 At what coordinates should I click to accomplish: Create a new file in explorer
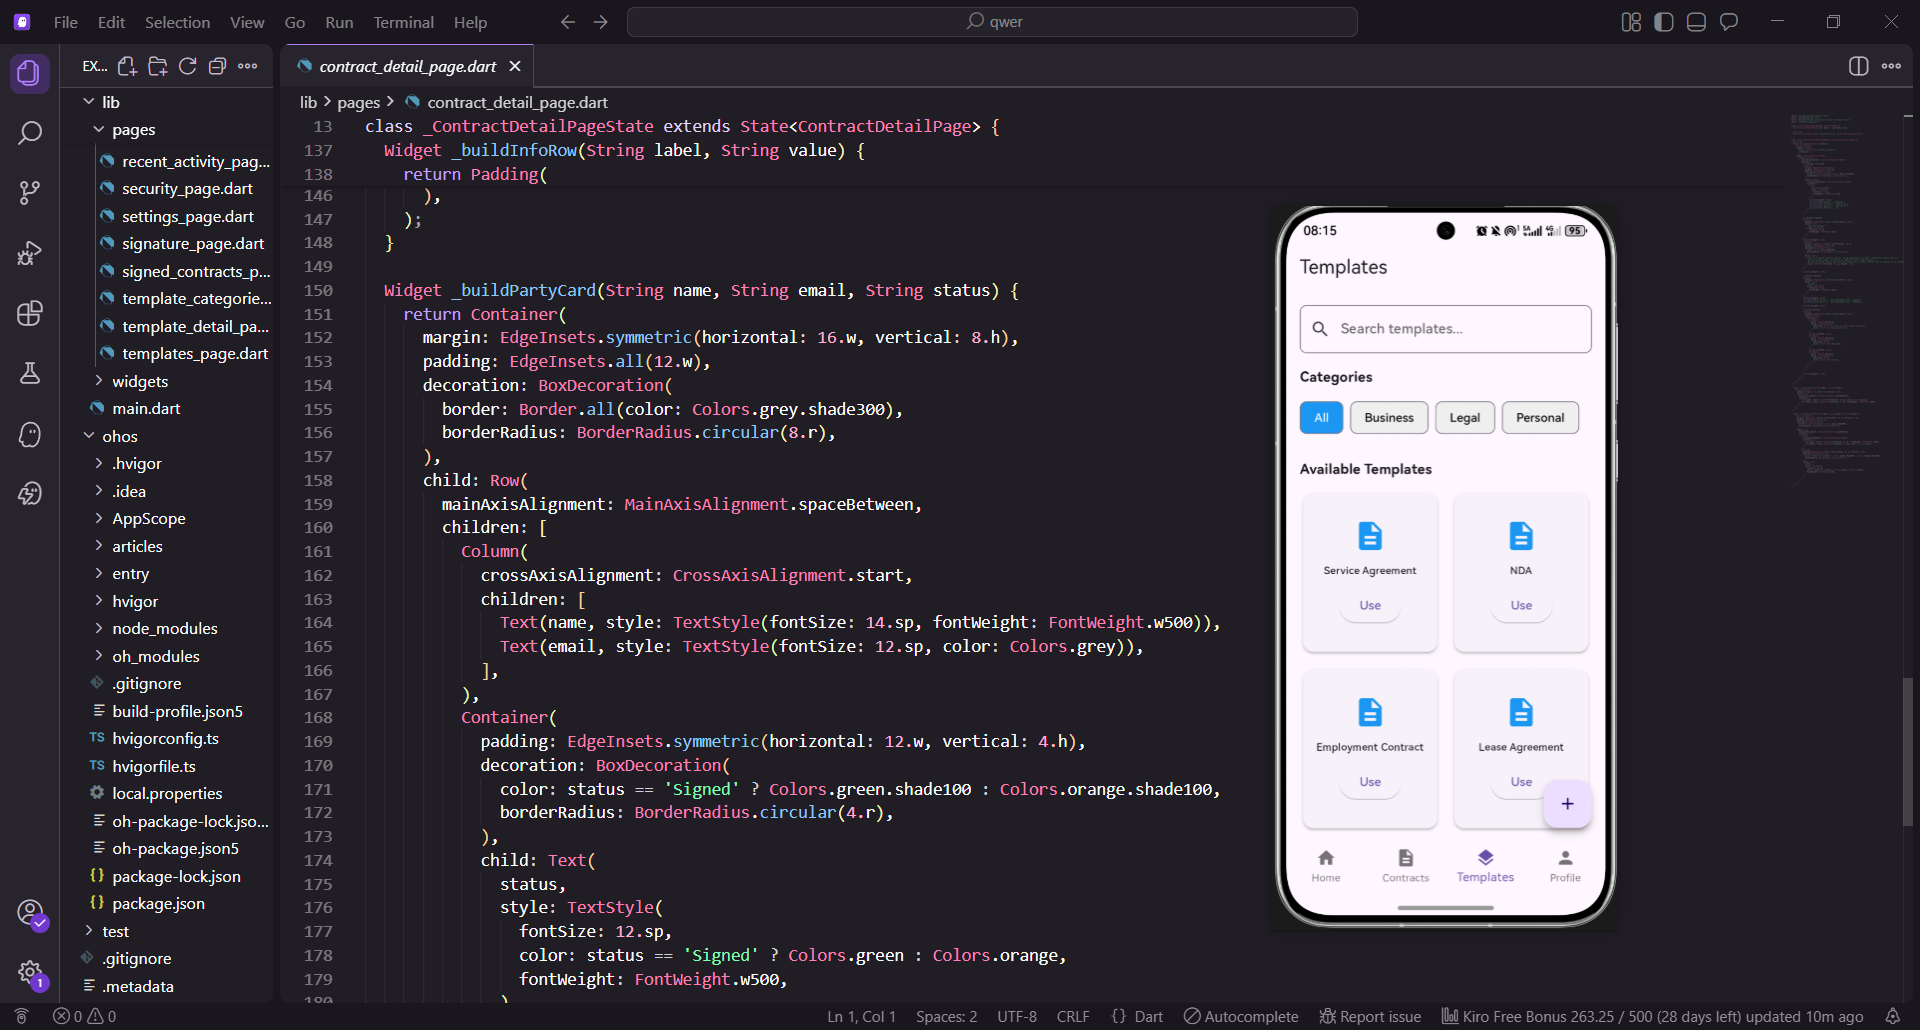tap(127, 66)
